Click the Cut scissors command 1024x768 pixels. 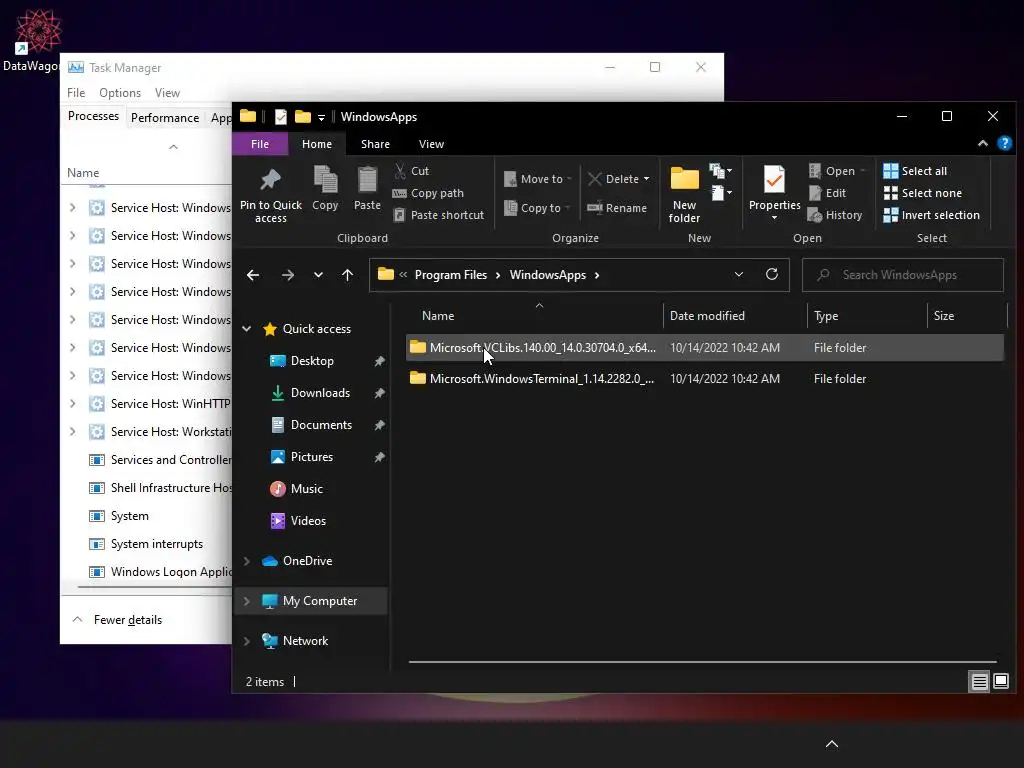pyautogui.click(x=411, y=171)
